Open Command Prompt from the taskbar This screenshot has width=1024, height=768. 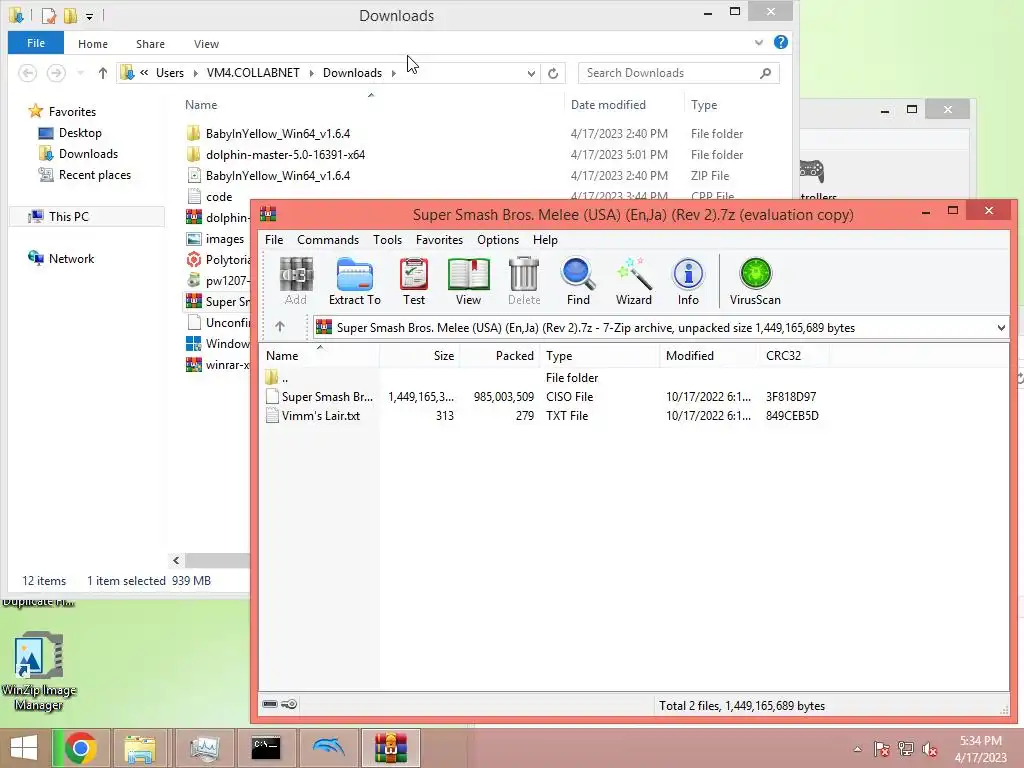click(x=266, y=748)
